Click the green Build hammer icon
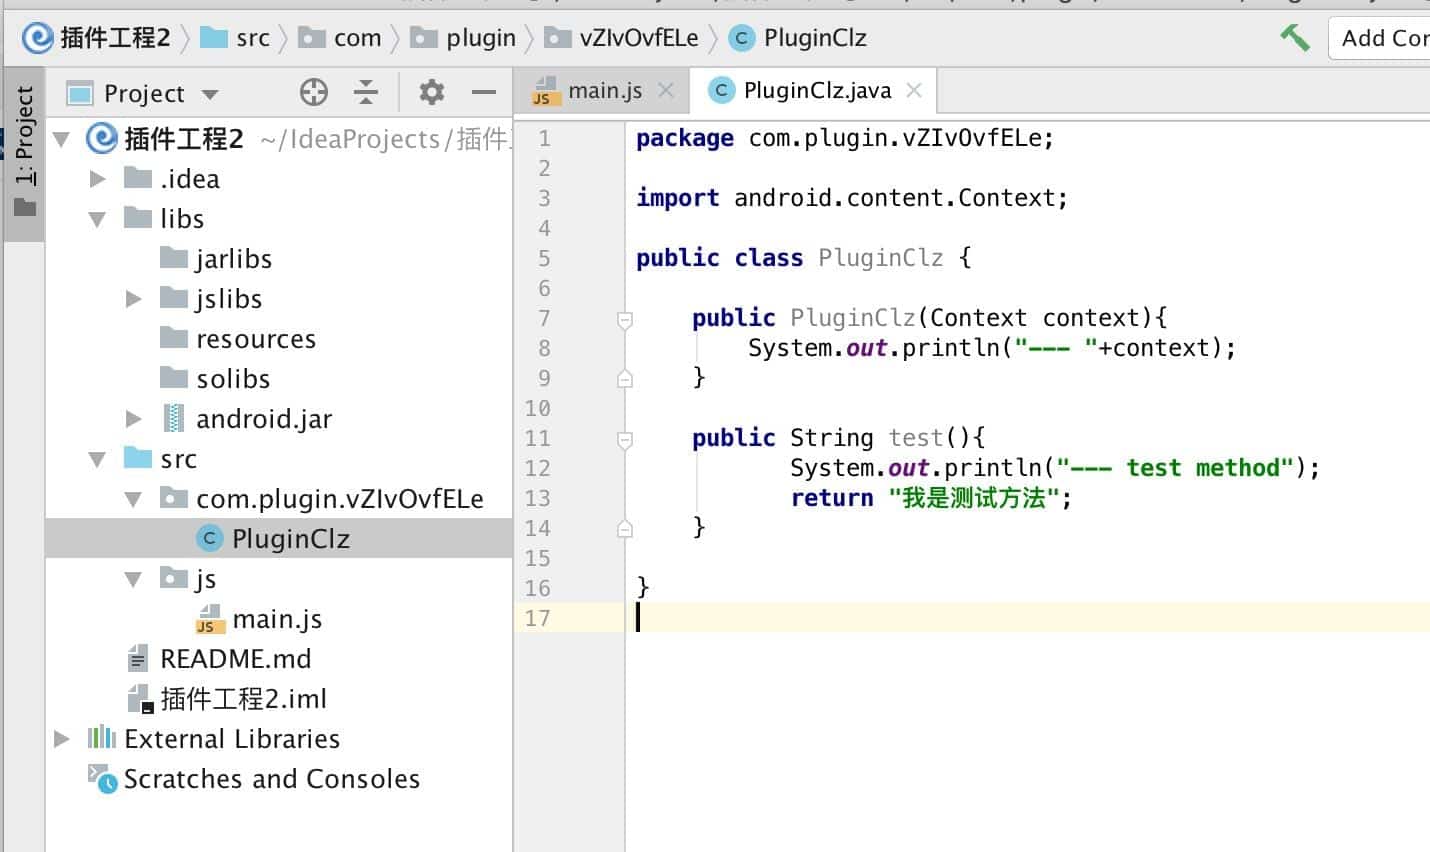 pyautogui.click(x=1295, y=38)
